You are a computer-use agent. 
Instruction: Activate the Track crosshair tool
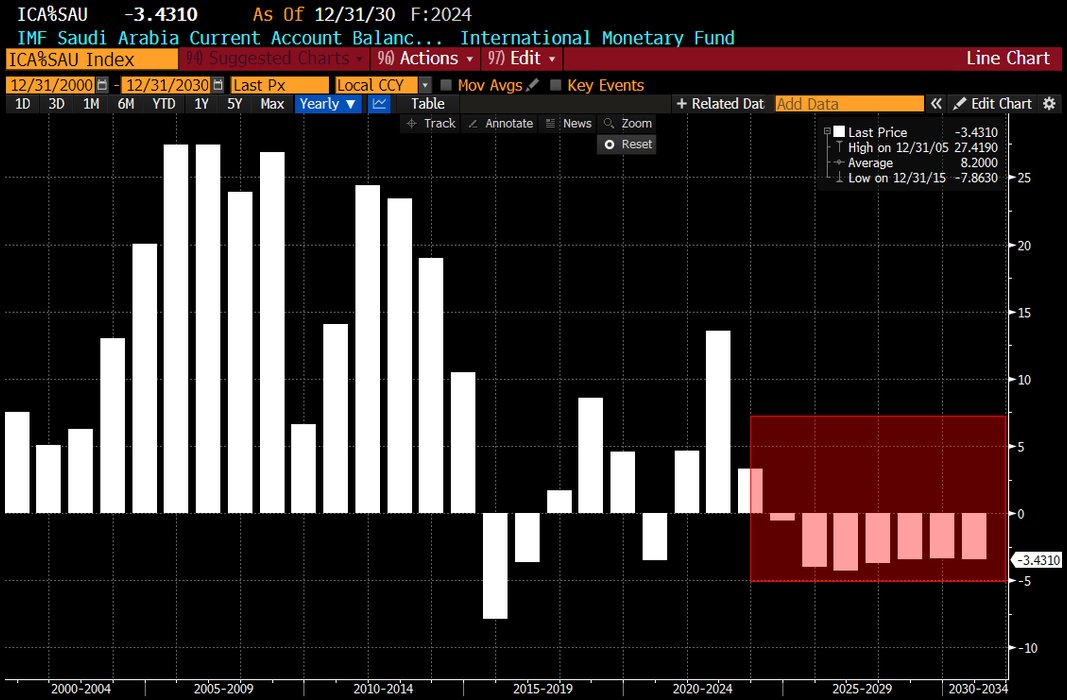tap(430, 123)
